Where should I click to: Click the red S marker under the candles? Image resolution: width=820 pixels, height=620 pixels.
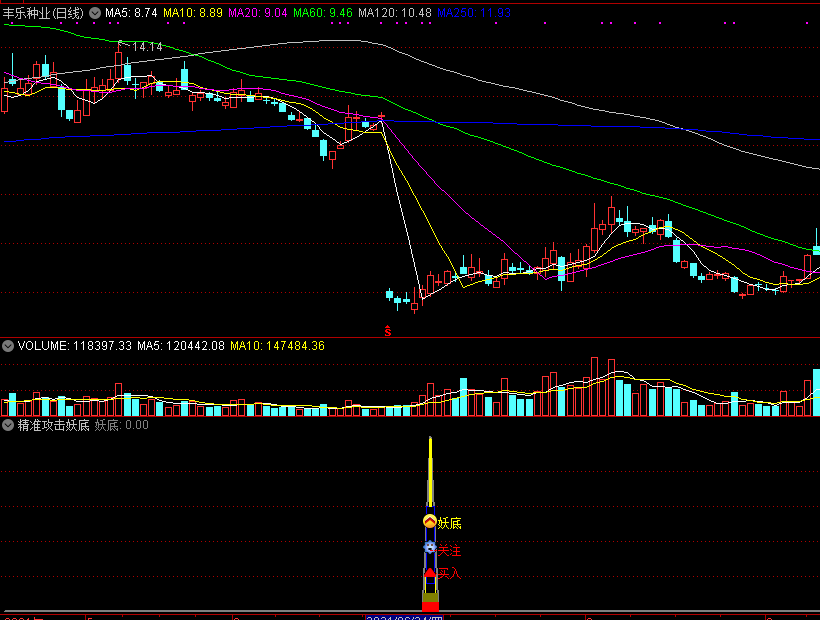click(388, 330)
